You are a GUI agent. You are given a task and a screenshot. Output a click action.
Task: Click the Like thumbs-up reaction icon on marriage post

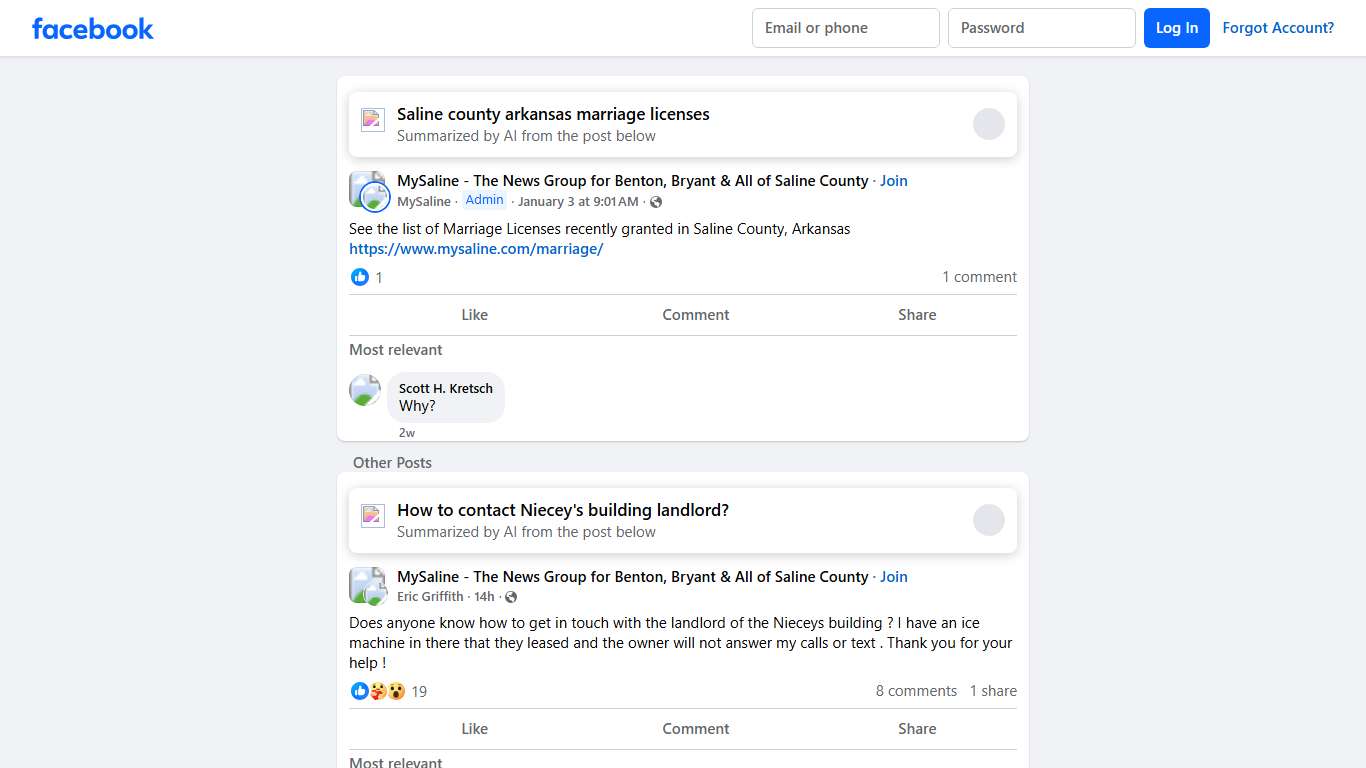coord(360,277)
